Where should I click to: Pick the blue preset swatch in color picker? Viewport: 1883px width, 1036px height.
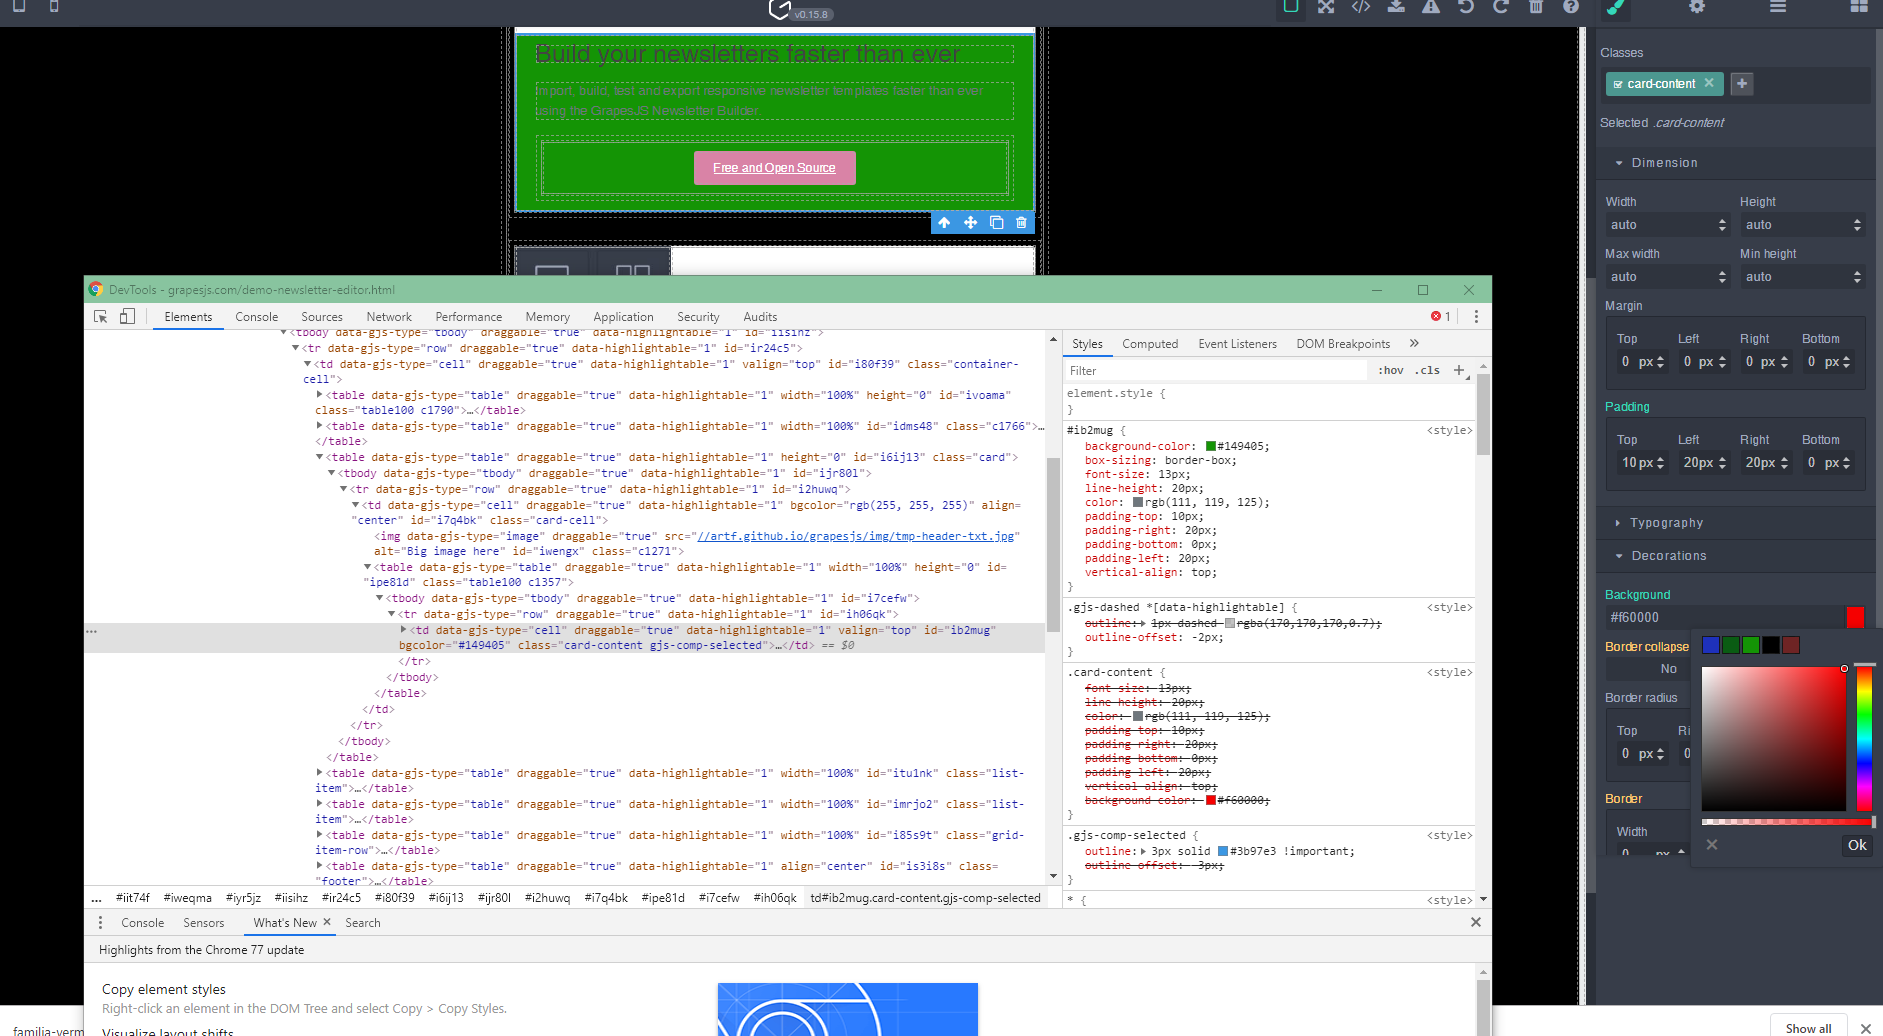pos(1711,645)
